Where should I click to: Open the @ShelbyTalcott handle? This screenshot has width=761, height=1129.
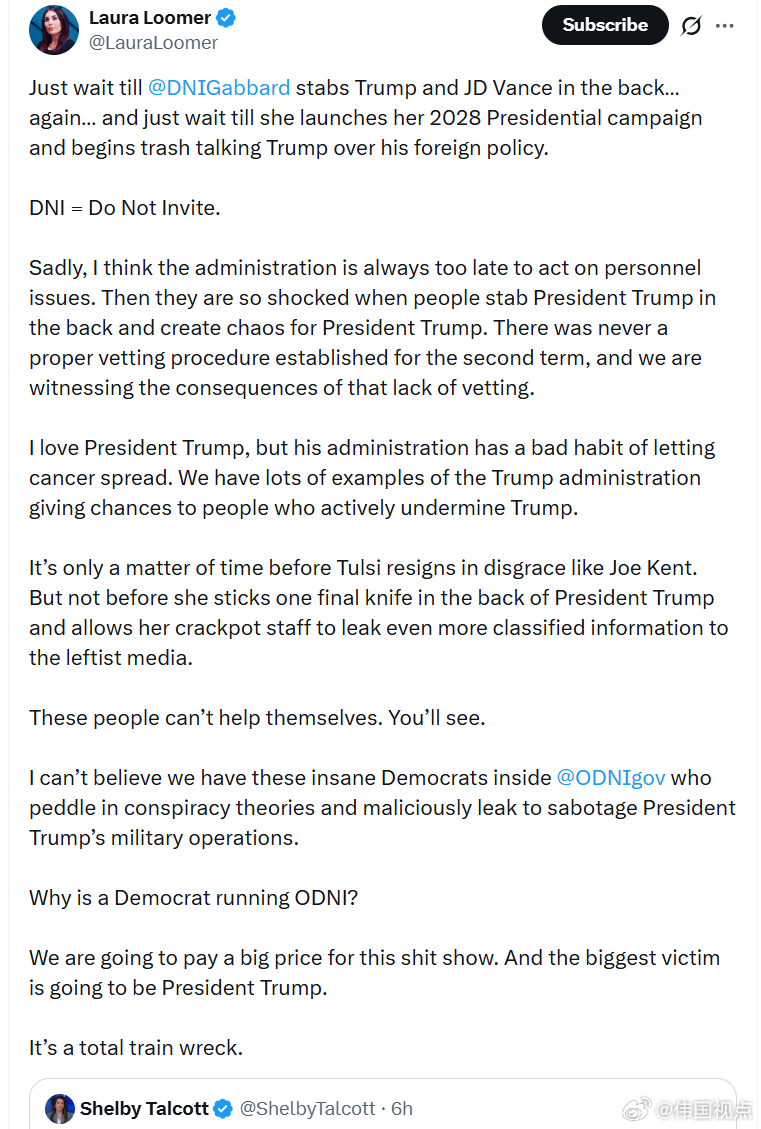307,1109
